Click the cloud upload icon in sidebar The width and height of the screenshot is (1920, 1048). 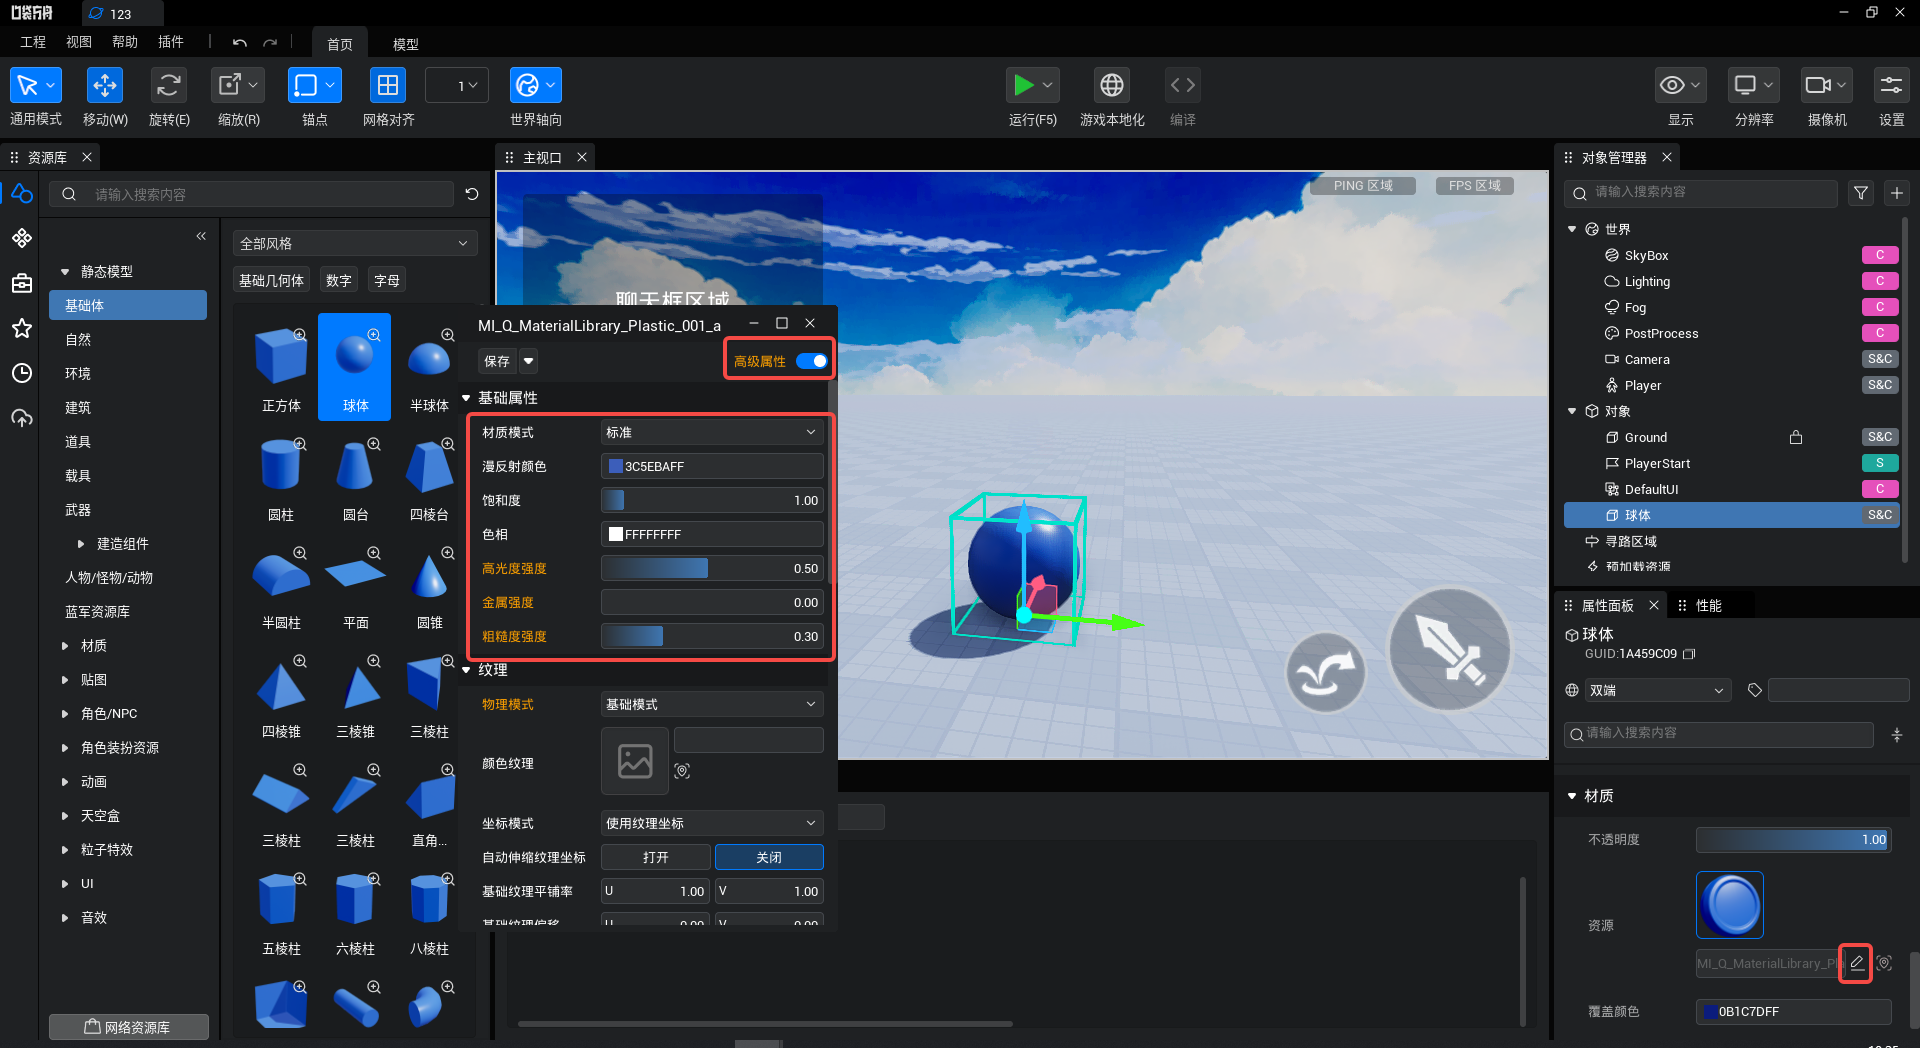pos(22,418)
